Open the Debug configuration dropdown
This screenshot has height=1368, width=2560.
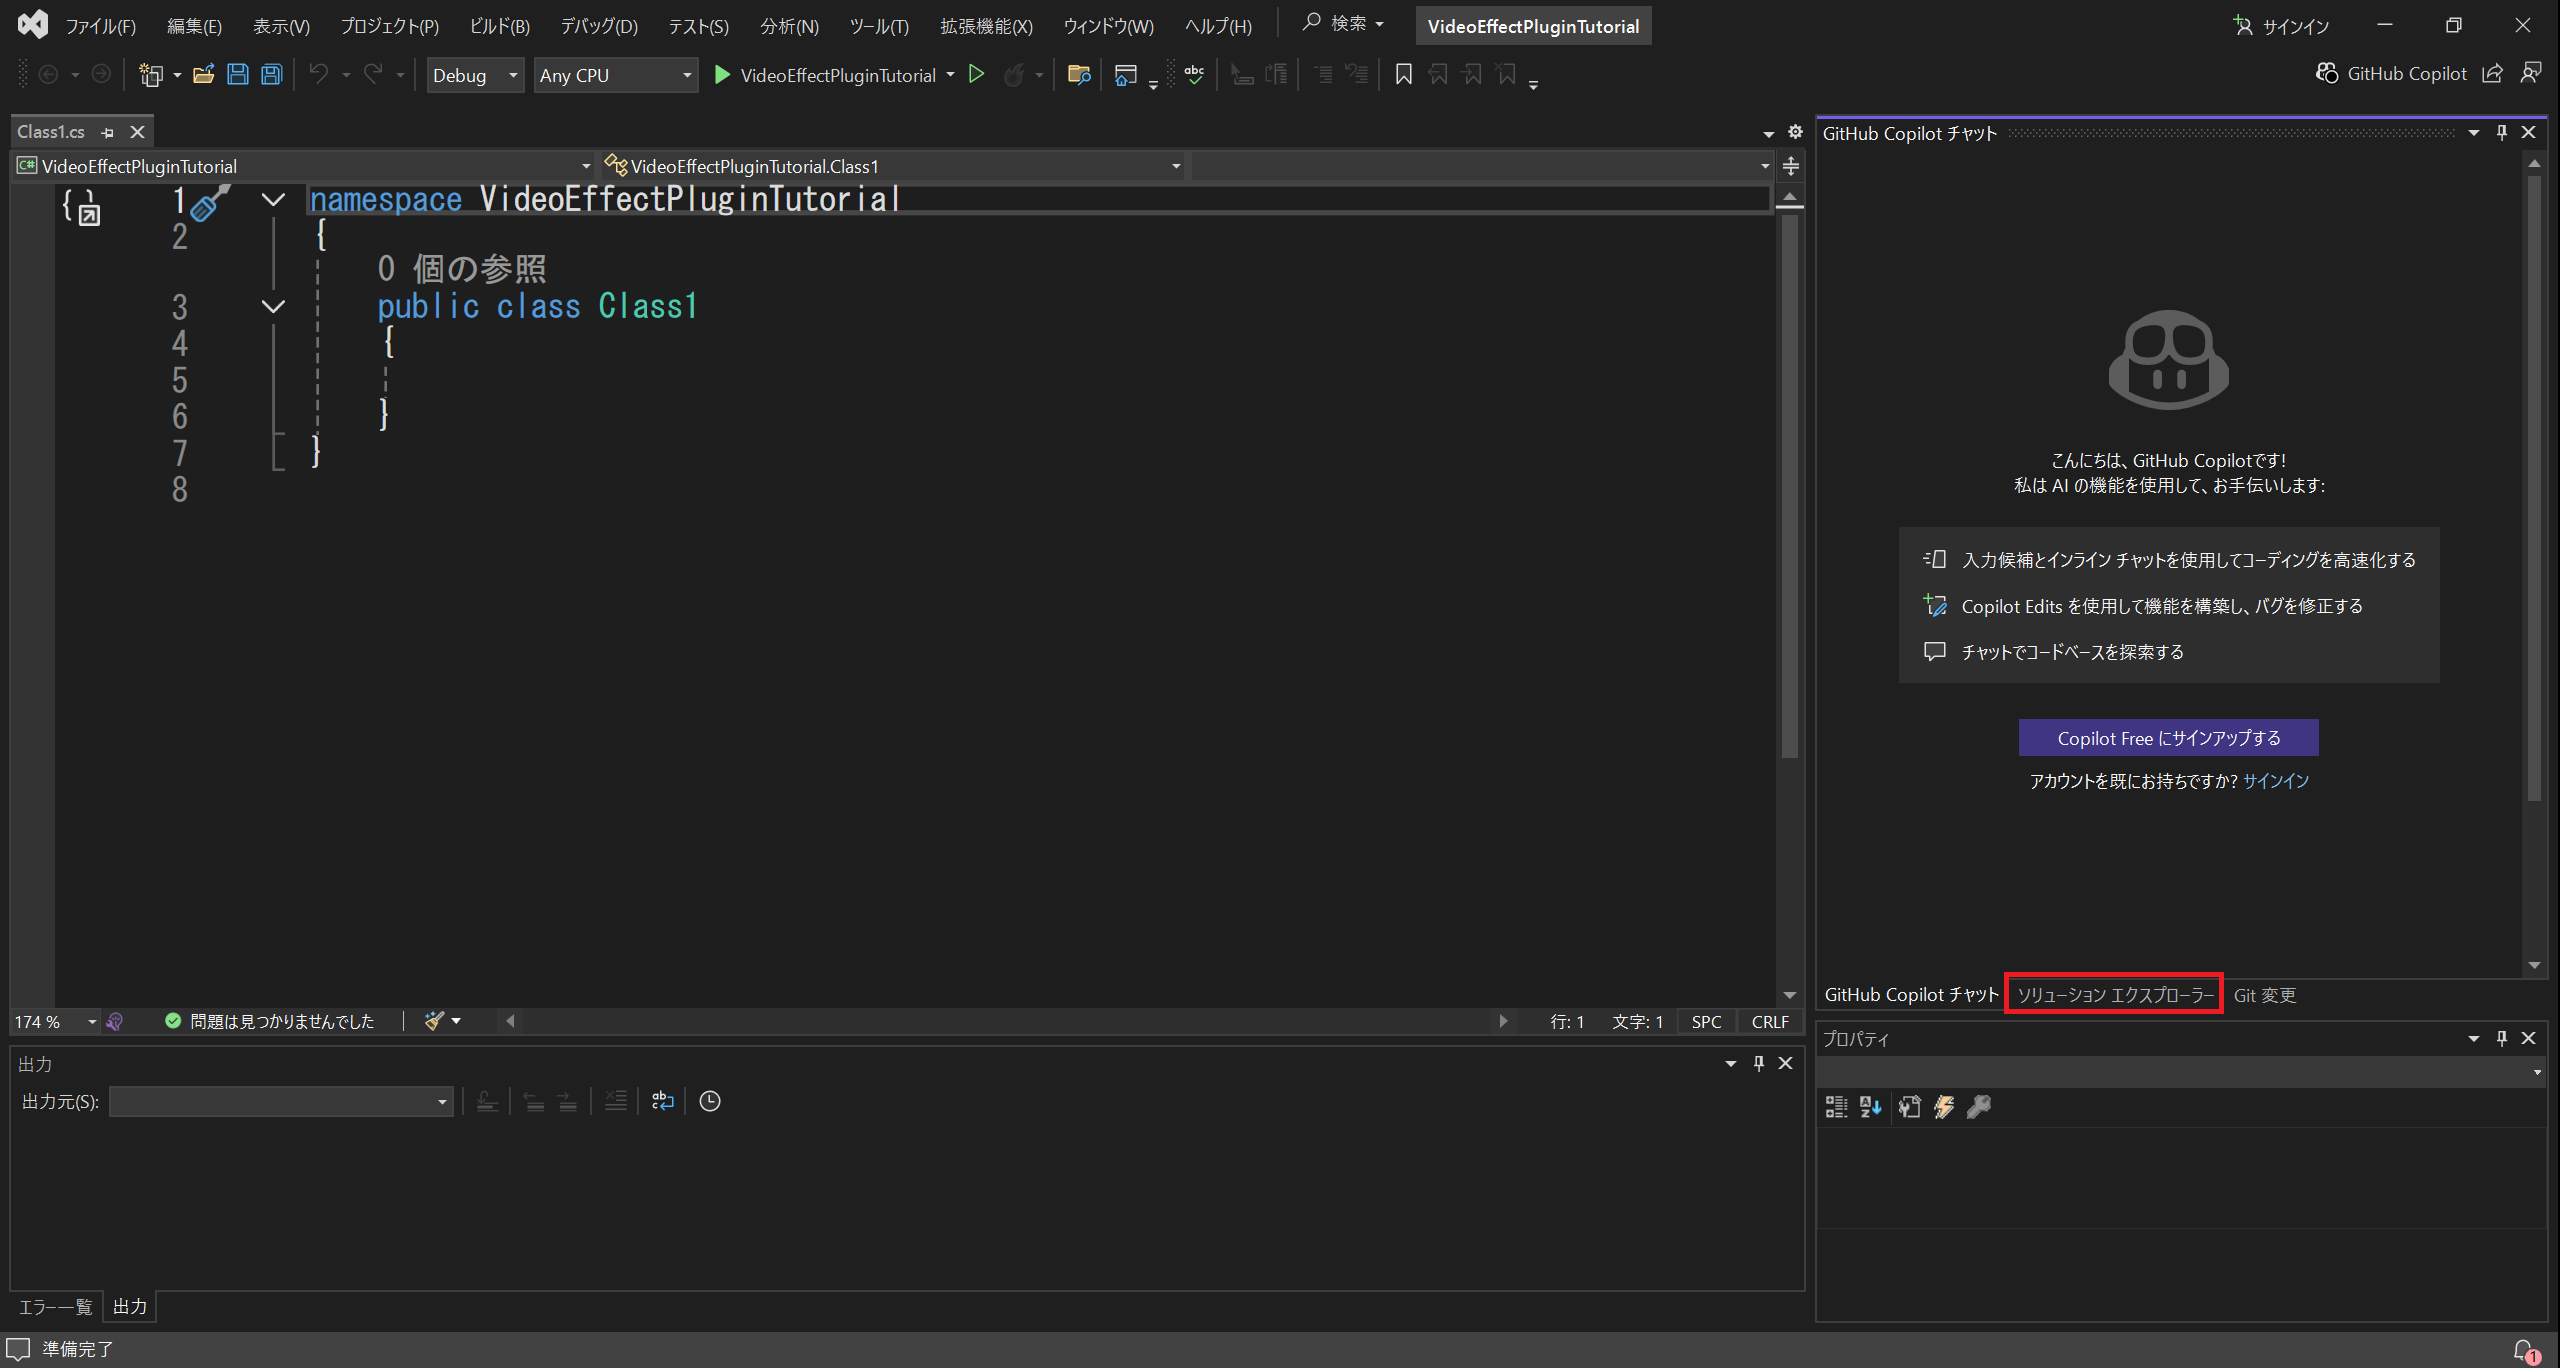click(x=475, y=75)
